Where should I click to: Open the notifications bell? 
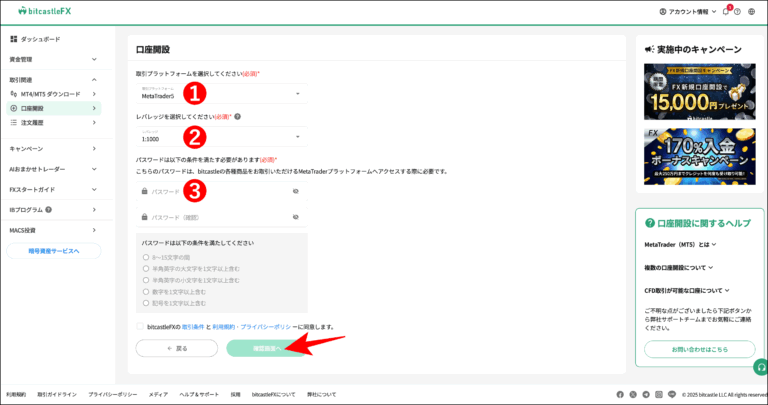tap(726, 12)
